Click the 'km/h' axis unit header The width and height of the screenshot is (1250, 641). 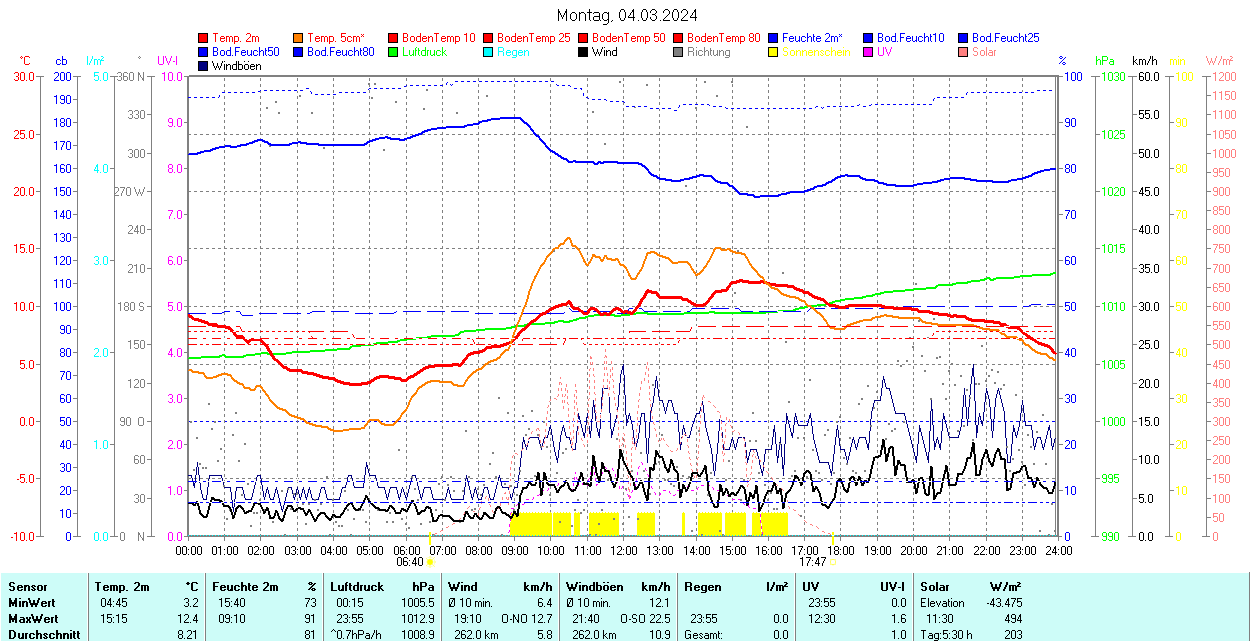click(1144, 61)
